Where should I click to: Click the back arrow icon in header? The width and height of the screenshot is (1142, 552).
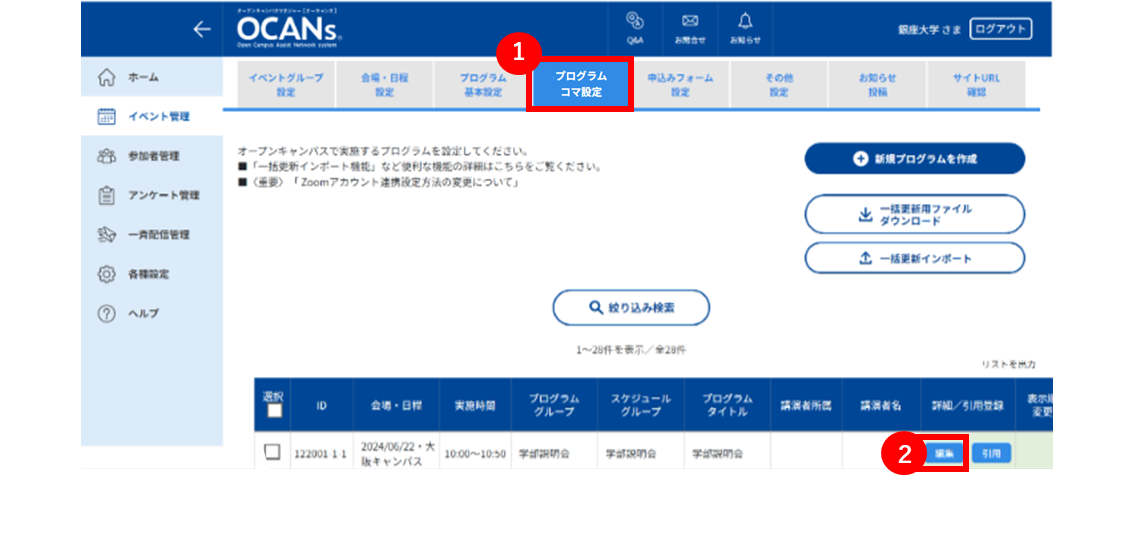(202, 29)
